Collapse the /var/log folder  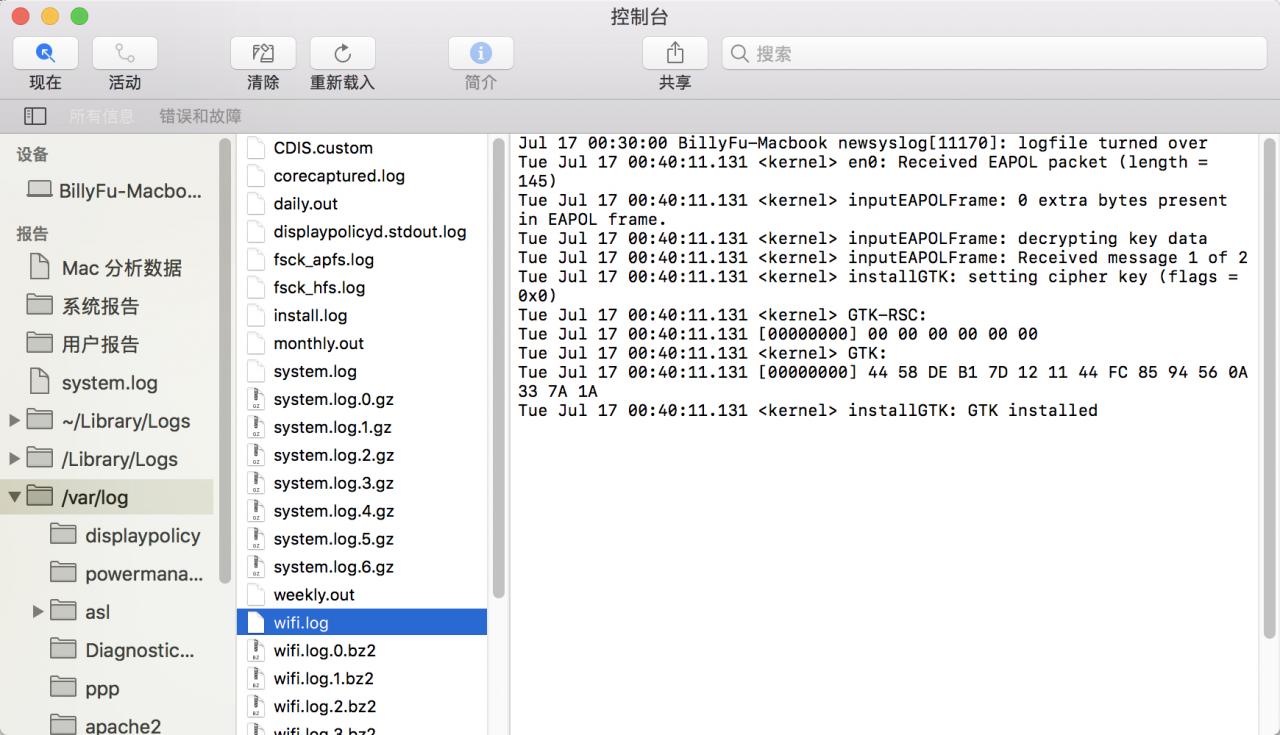[x=13, y=497]
